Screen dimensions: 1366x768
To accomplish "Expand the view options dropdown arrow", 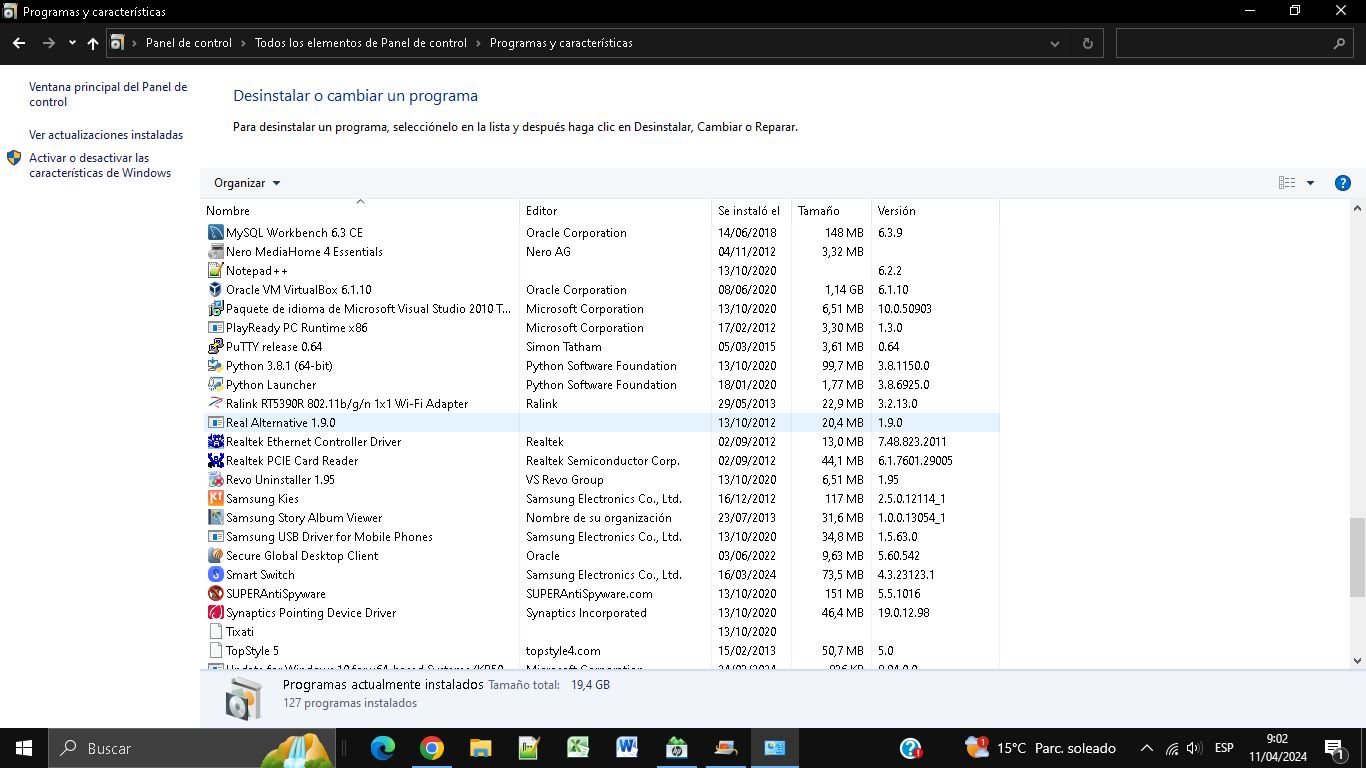I will click(1310, 183).
